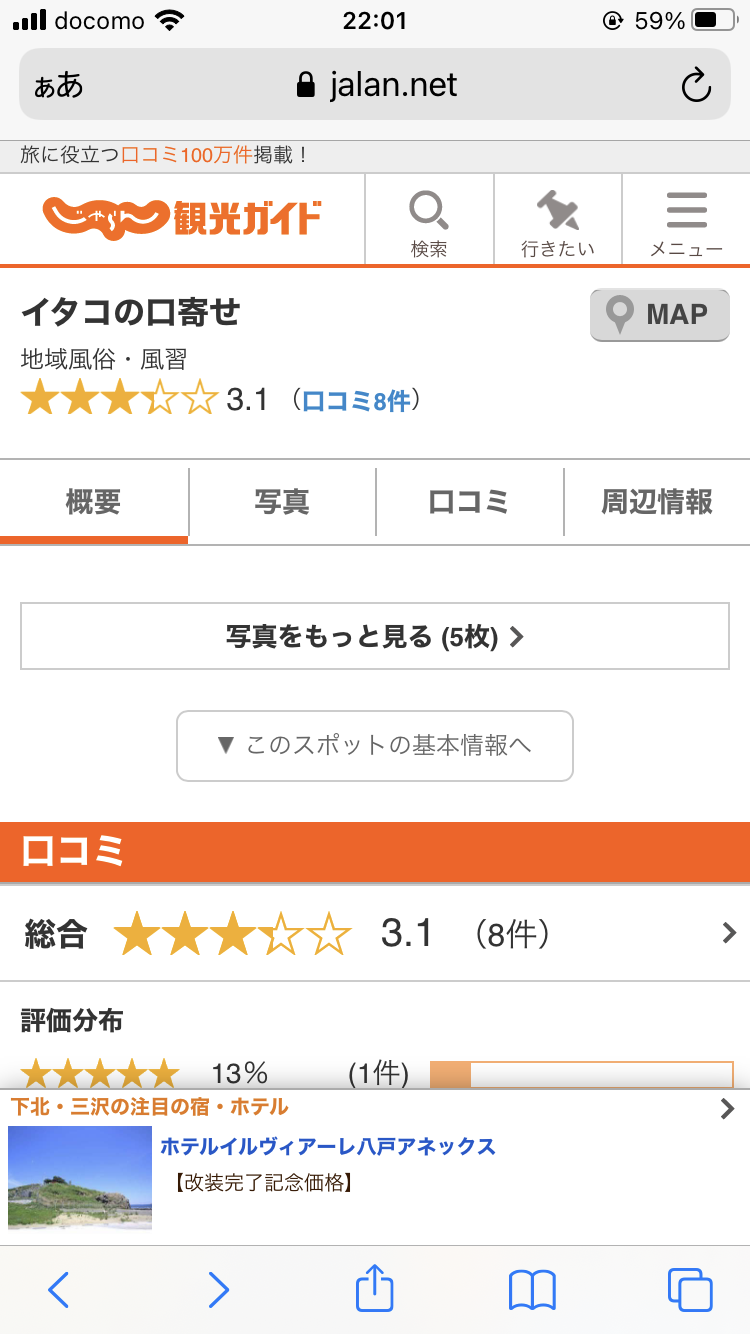Go back with Safari back arrow
Image resolution: width=750 pixels, height=1334 pixels.
[x=59, y=1290]
